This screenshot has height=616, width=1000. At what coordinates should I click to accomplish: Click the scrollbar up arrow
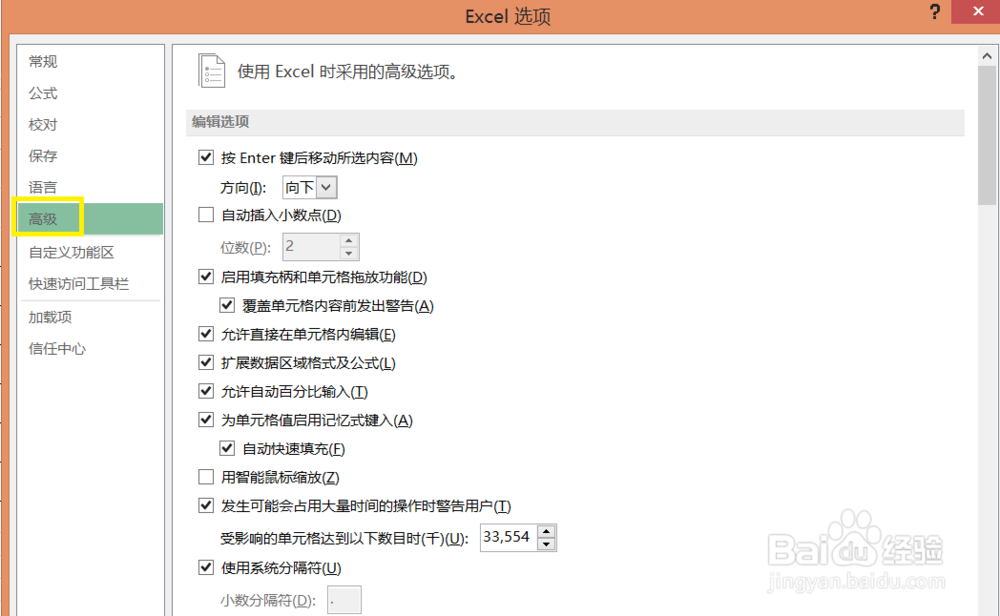coord(987,56)
